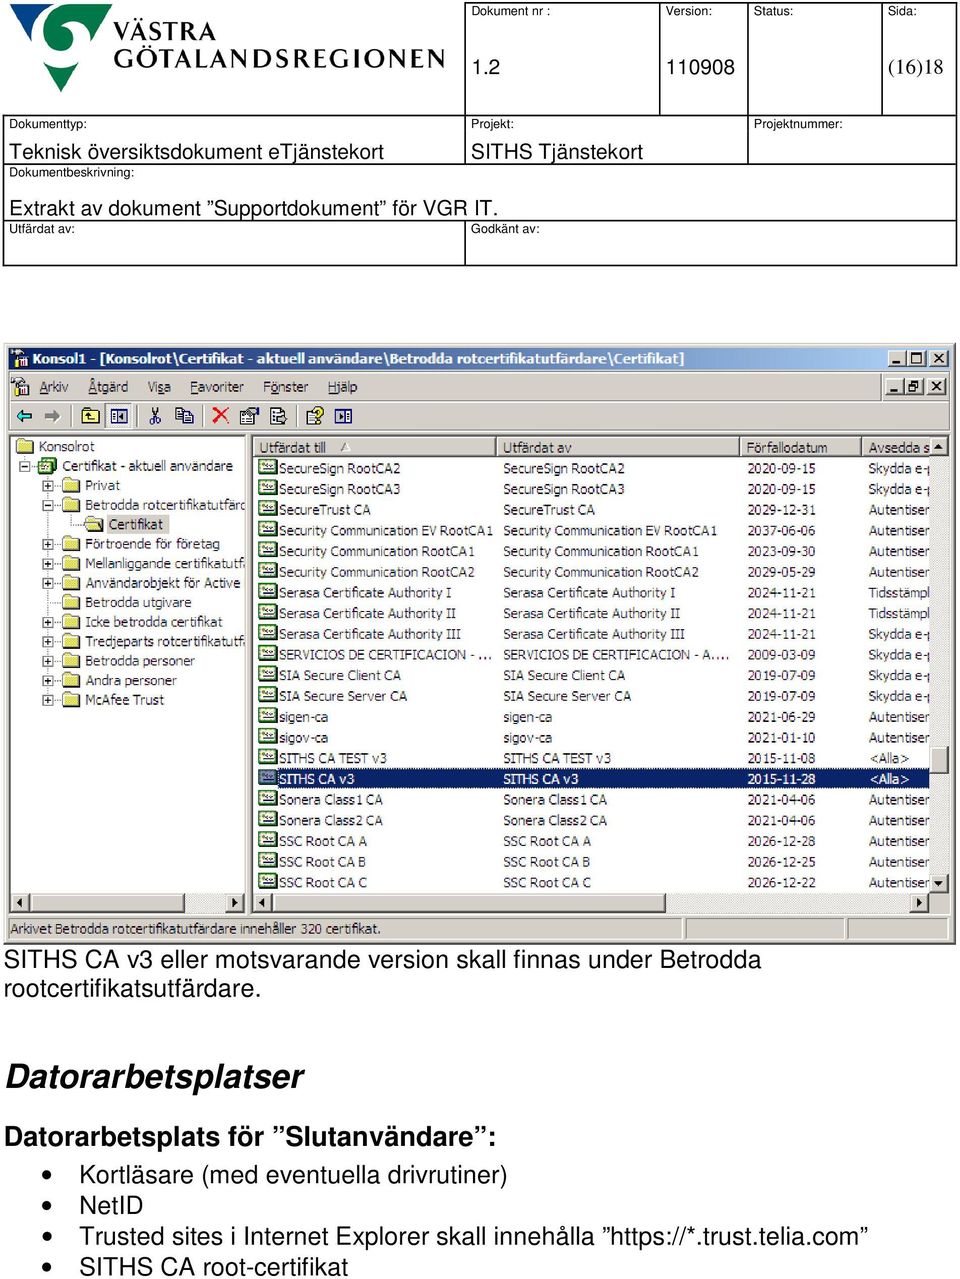Click the Cut scissors icon
The width and height of the screenshot is (960, 1279).
[x=155, y=415]
